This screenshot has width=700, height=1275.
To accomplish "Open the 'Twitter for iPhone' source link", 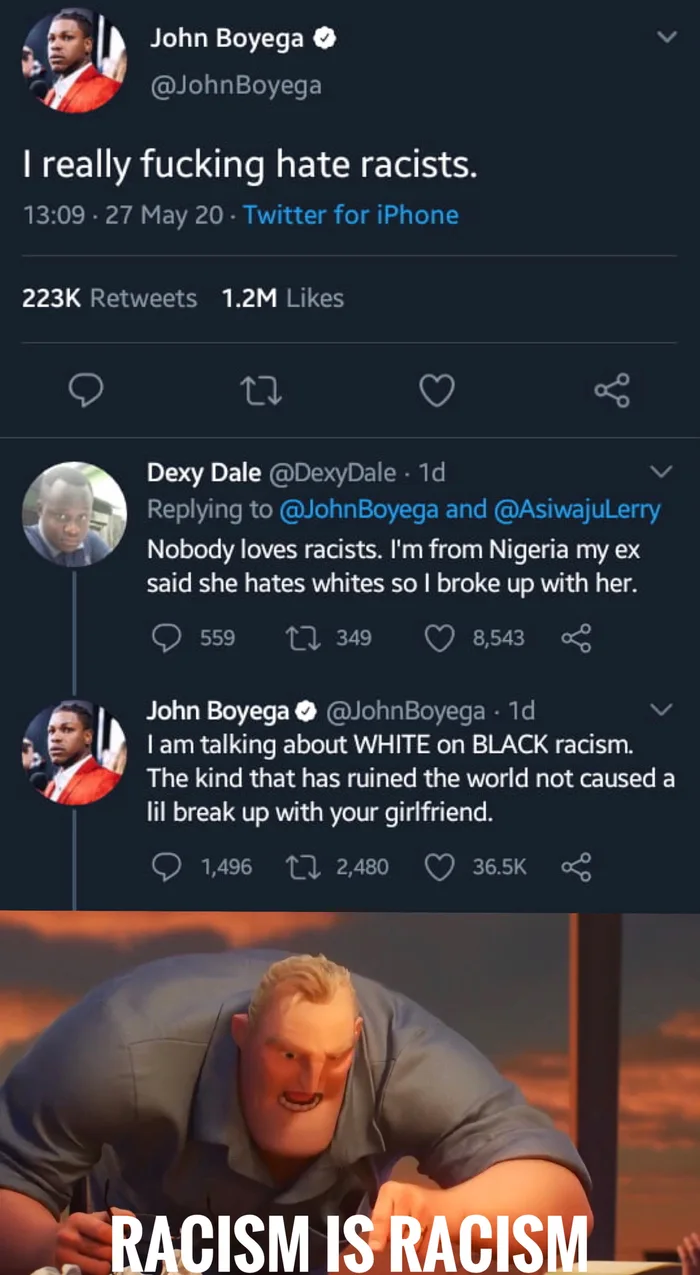I will 350,215.
